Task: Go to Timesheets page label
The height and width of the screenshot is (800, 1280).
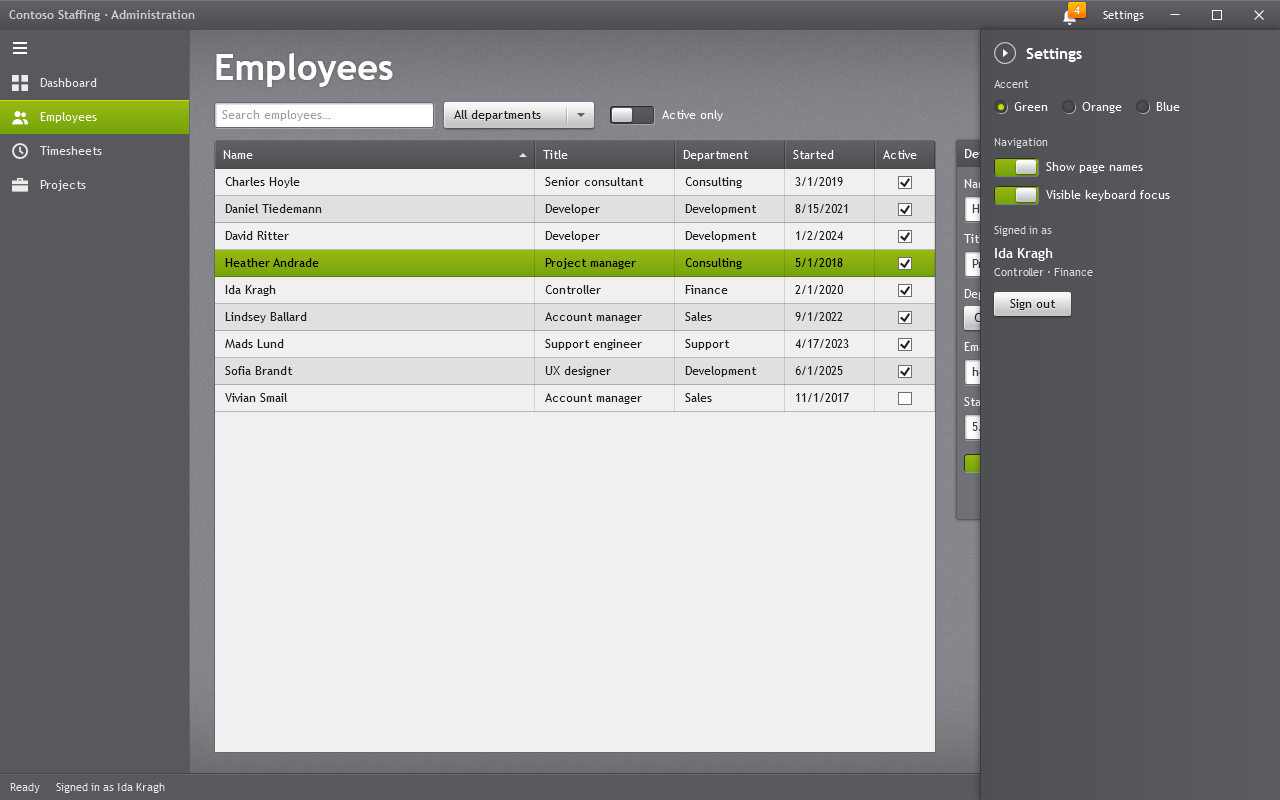Action: point(71,151)
